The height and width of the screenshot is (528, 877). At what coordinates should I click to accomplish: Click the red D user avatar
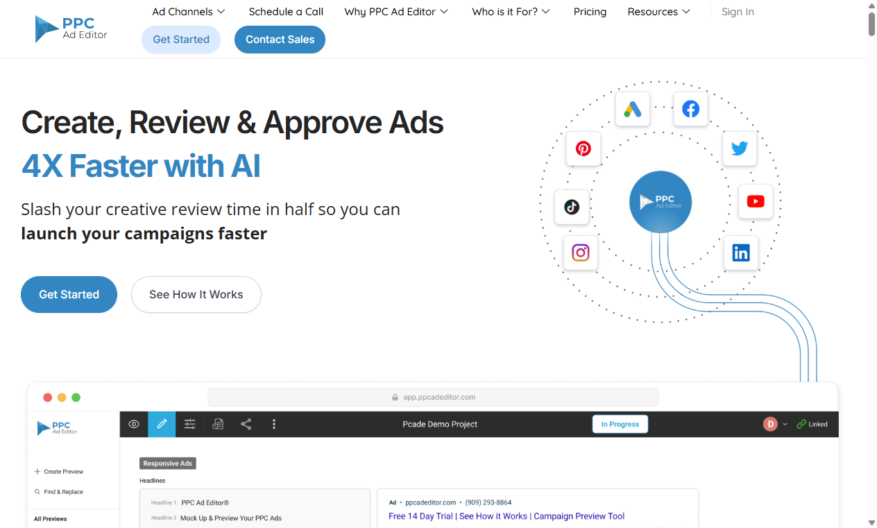[770, 424]
